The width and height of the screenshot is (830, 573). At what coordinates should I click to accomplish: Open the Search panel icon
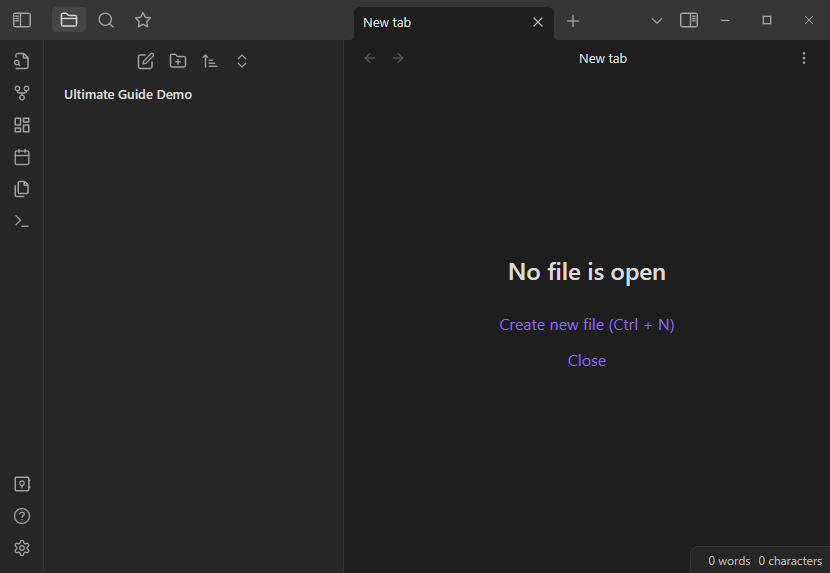tap(106, 20)
